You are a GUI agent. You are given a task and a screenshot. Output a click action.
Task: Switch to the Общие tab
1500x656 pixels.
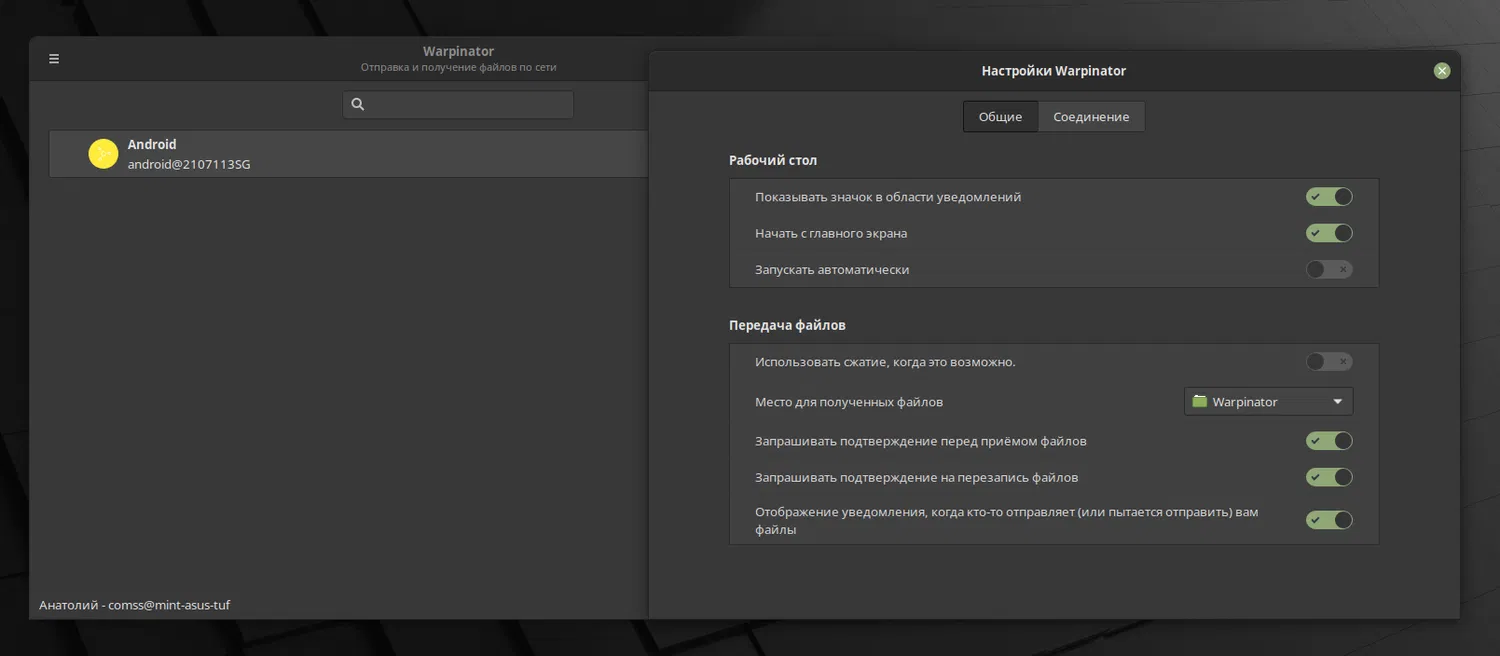[1000, 117]
